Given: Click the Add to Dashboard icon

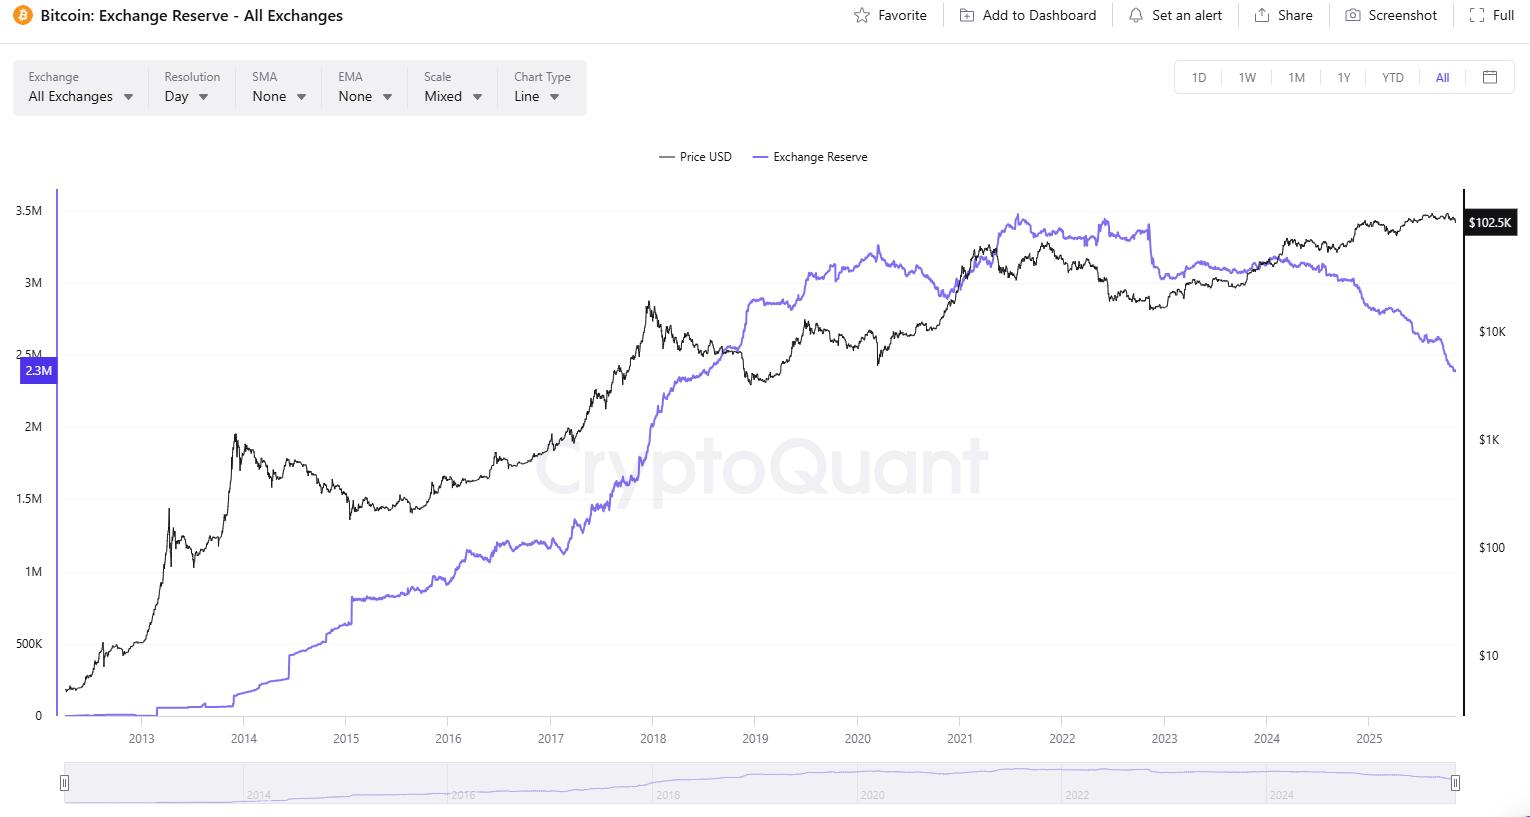Looking at the screenshot, I should point(965,15).
